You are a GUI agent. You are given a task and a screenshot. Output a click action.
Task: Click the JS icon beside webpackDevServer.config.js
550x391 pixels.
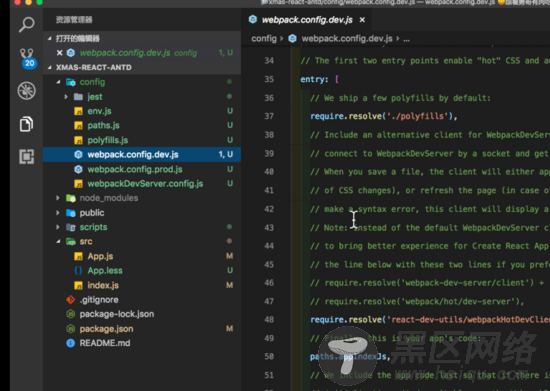(x=79, y=184)
